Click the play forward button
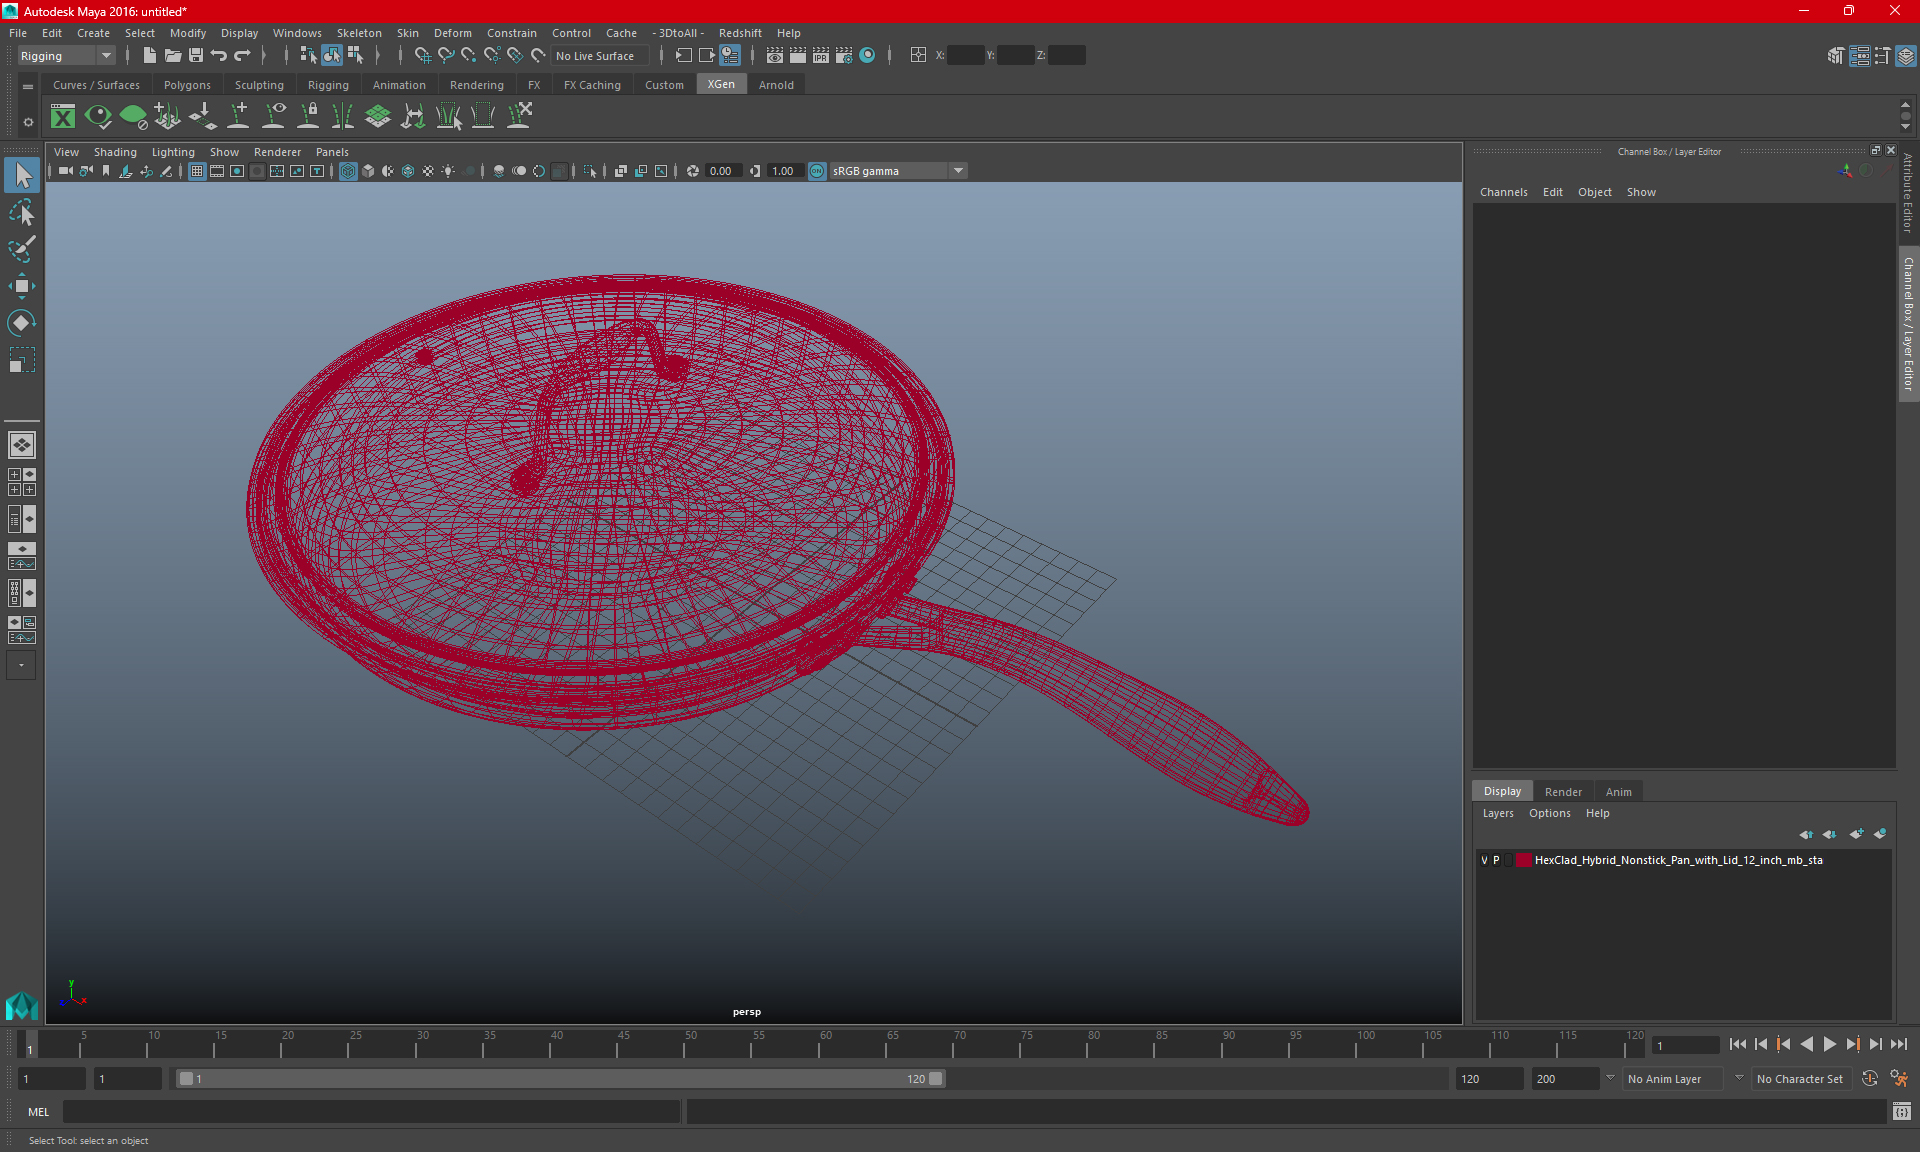 pyautogui.click(x=1829, y=1044)
